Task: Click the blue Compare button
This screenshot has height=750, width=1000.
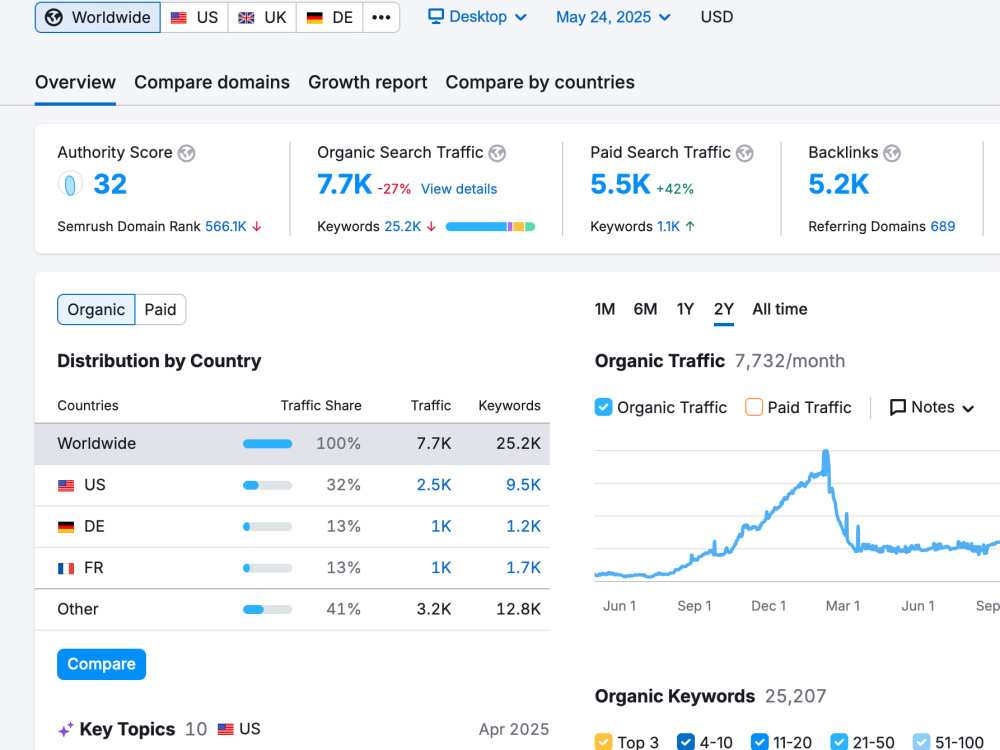Action: pos(101,665)
